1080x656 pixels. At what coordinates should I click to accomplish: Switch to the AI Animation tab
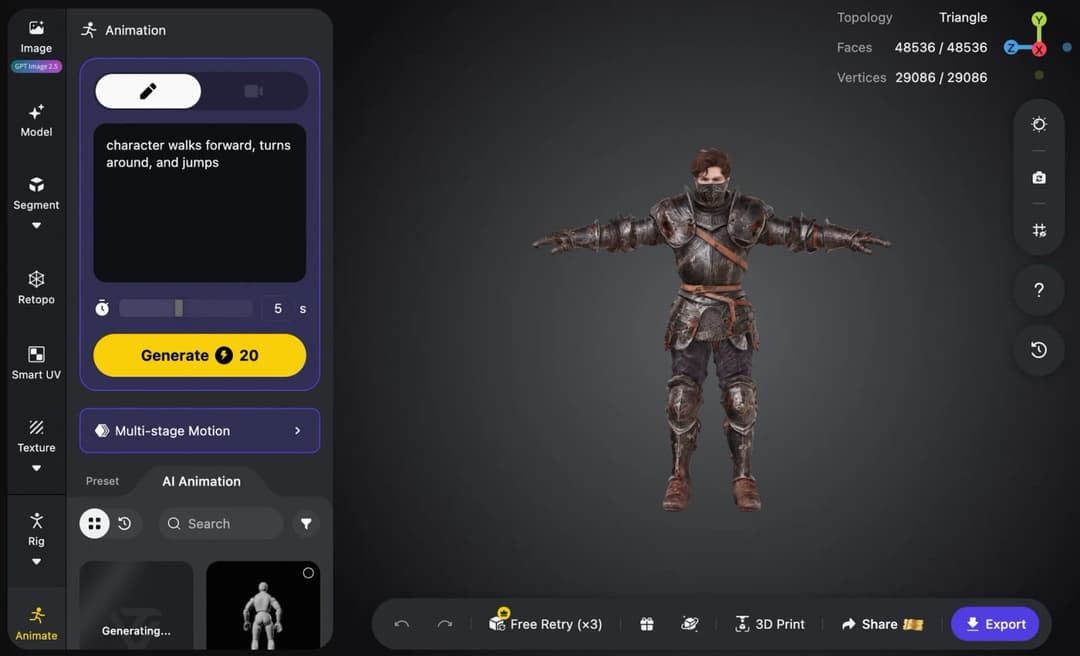201,481
